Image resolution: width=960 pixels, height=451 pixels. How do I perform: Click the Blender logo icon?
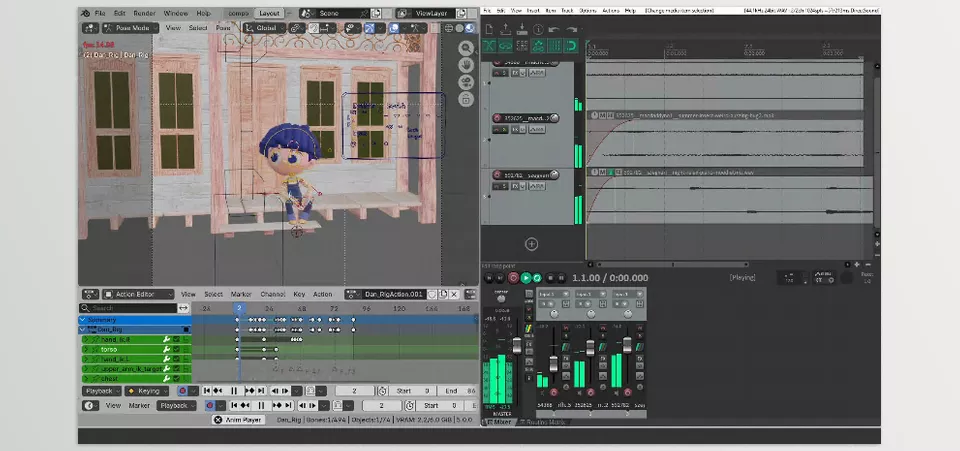tap(86, 13)
